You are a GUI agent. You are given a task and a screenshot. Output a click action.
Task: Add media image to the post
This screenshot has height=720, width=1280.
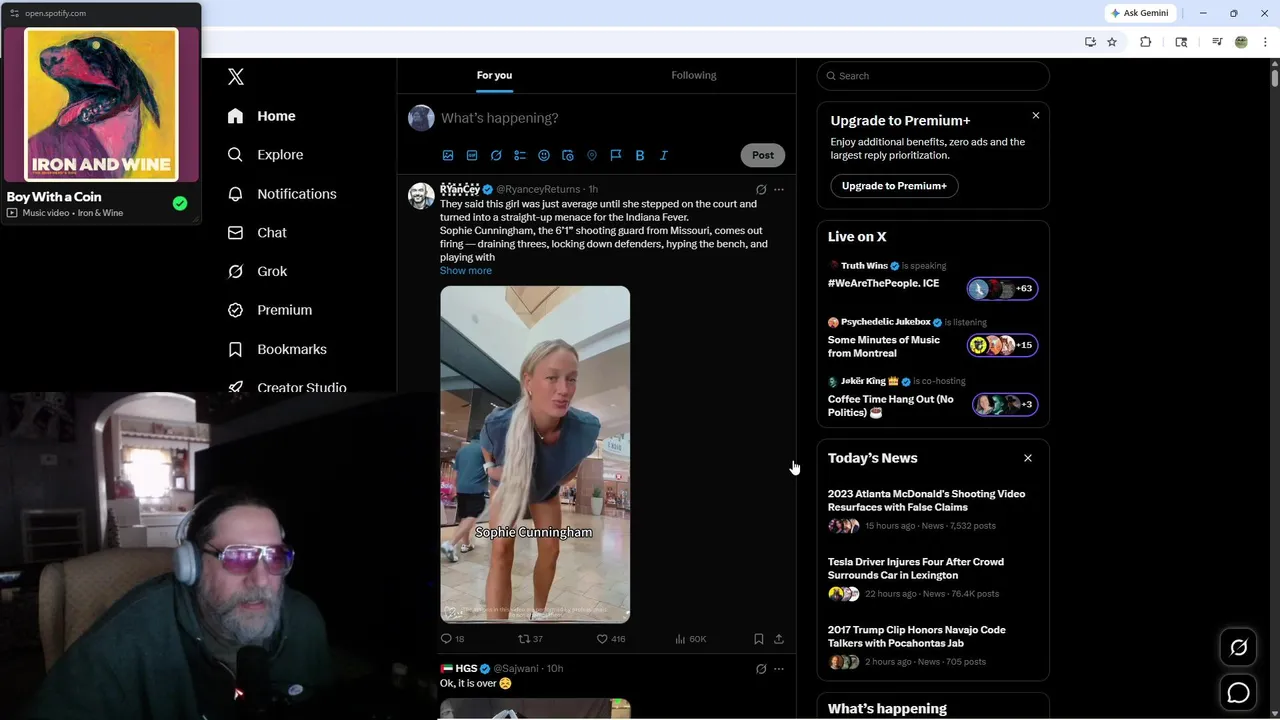click(x=448, y=155)
